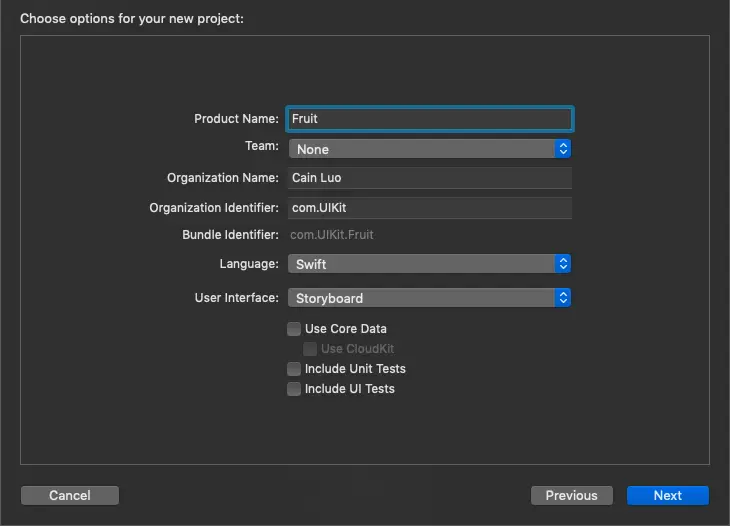Open the User Interface Storyboard dropdown
The image size is (730, 526).
point(422,298)
